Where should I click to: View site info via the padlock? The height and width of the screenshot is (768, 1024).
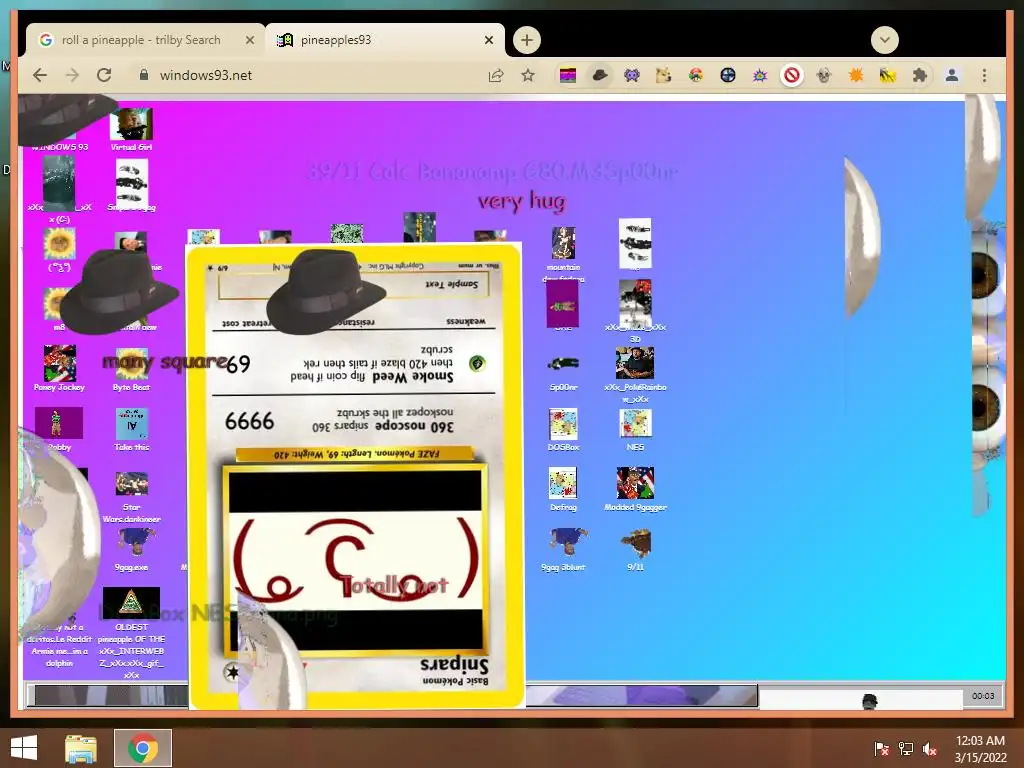pyautogui.click(x=144, y=74)
